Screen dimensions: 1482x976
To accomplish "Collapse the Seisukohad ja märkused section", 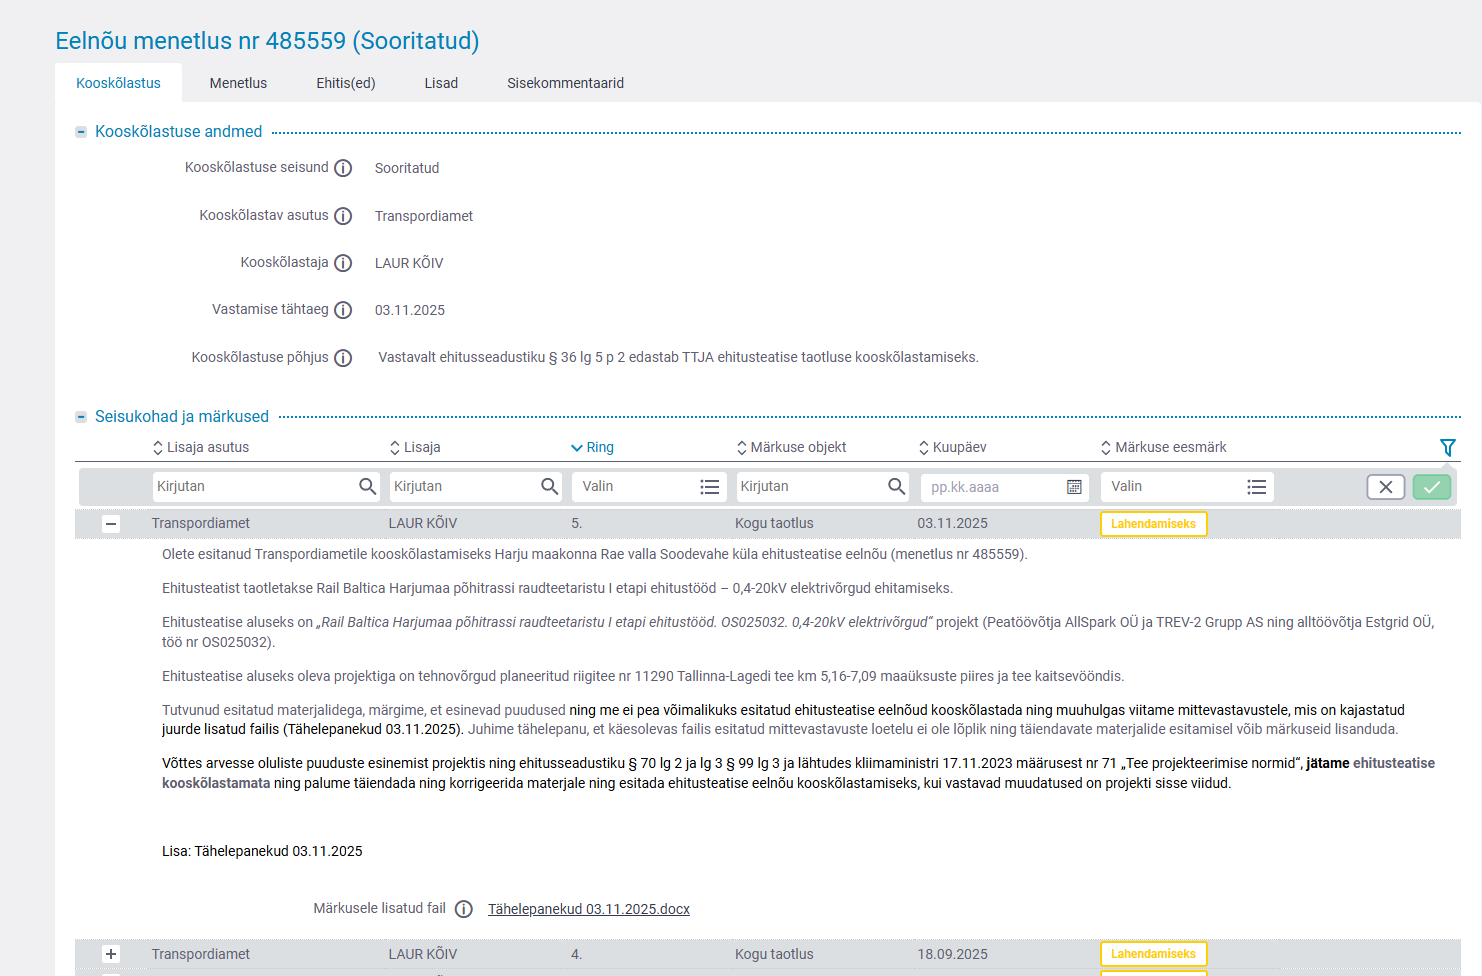I will click(x=81, y=417).
